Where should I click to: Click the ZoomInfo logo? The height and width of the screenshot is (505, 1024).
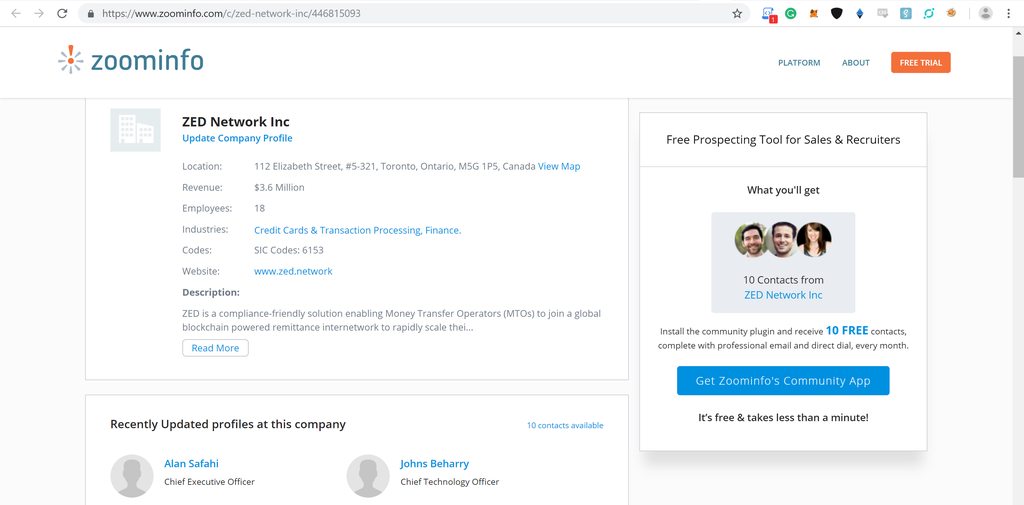point(131,60)
